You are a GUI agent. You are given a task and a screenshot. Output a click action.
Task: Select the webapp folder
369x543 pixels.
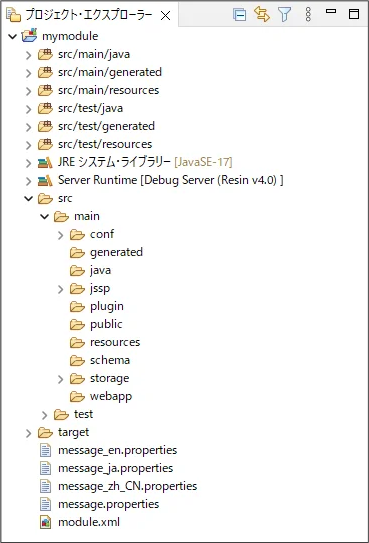pos(101,396)
